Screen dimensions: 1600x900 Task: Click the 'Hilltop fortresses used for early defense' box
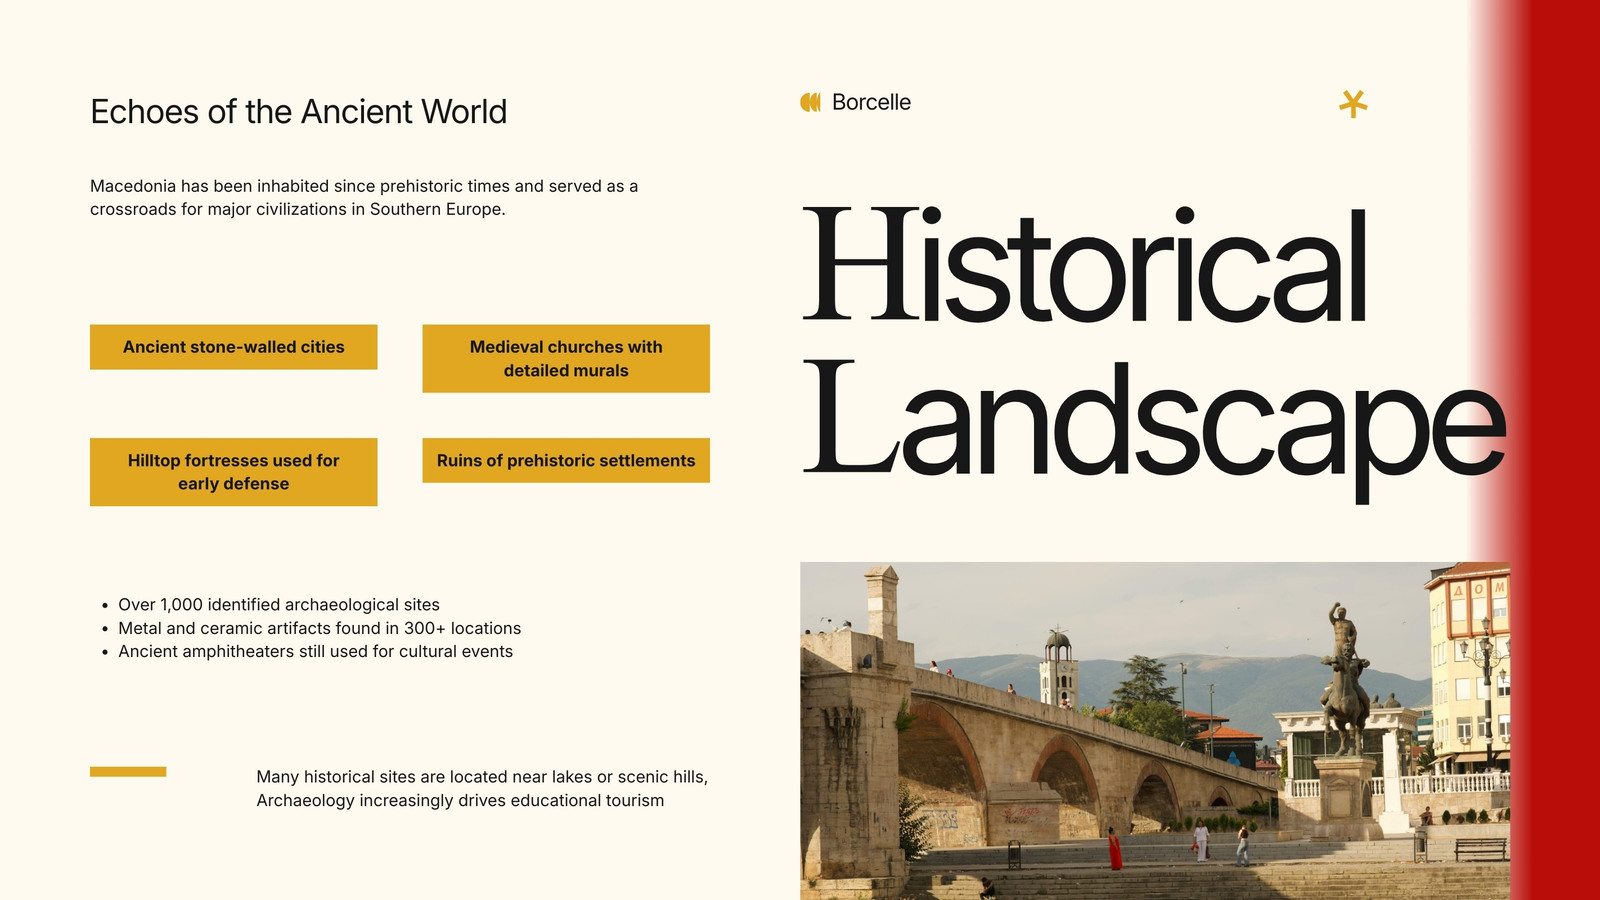pos(234,472)
